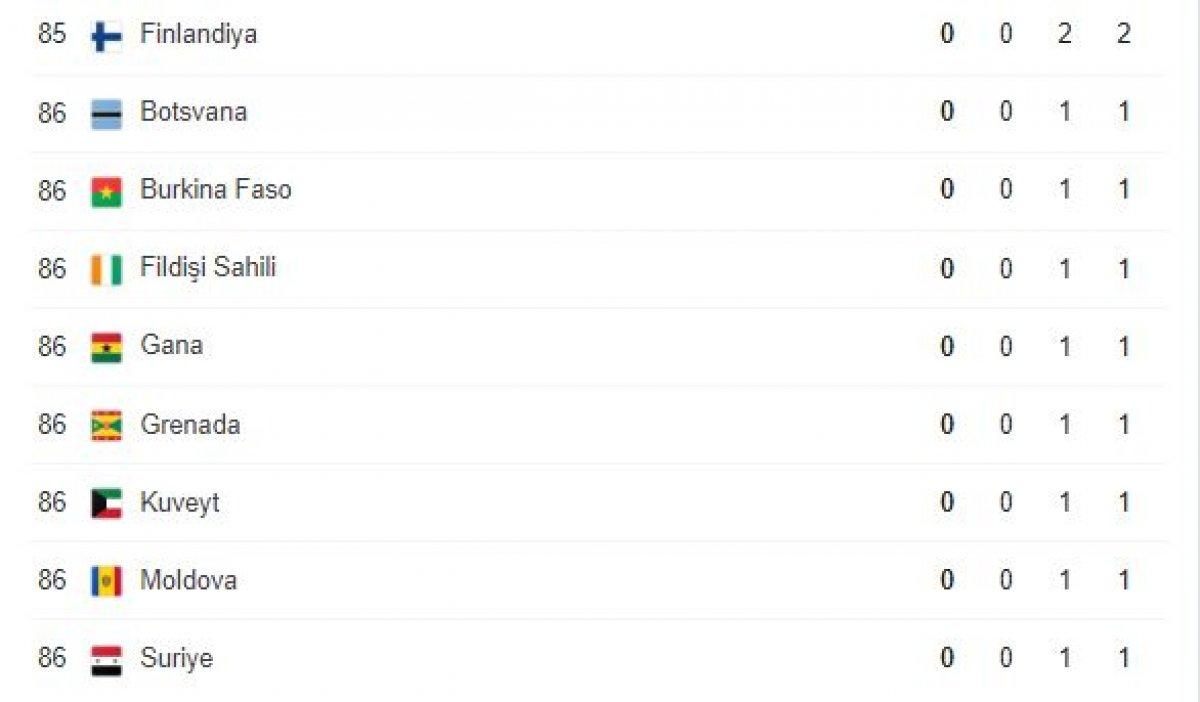Open the Grenada country link
Screen dimensions: 1200x702
(190, 424)
